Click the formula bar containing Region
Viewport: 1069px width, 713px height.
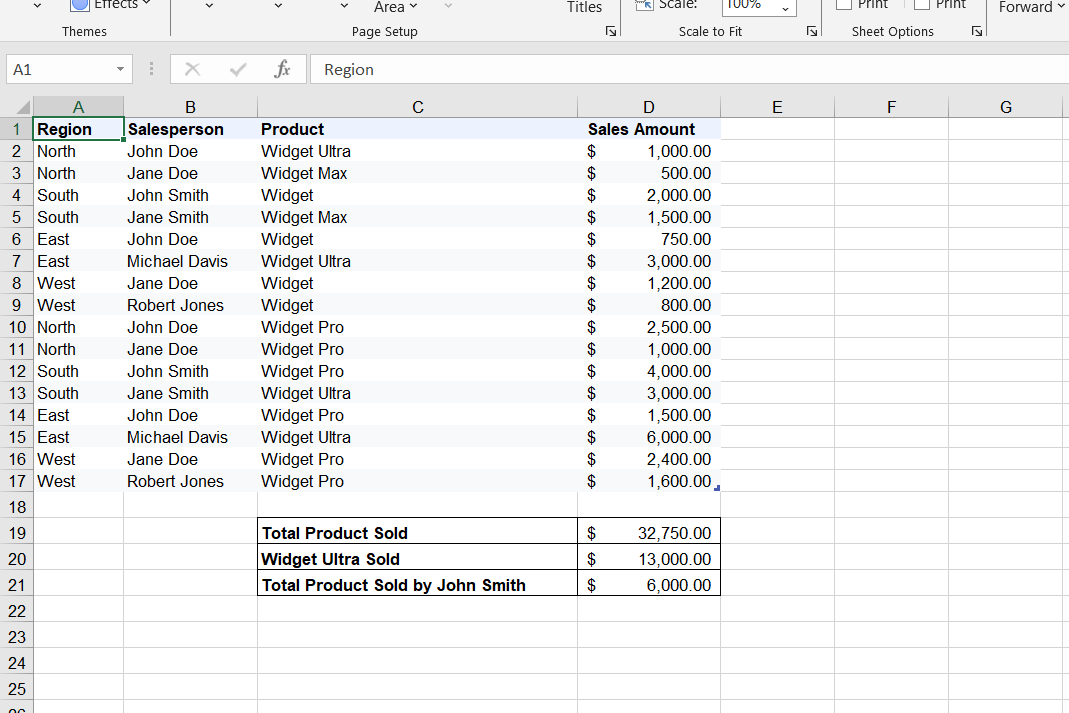click(689, 69)
